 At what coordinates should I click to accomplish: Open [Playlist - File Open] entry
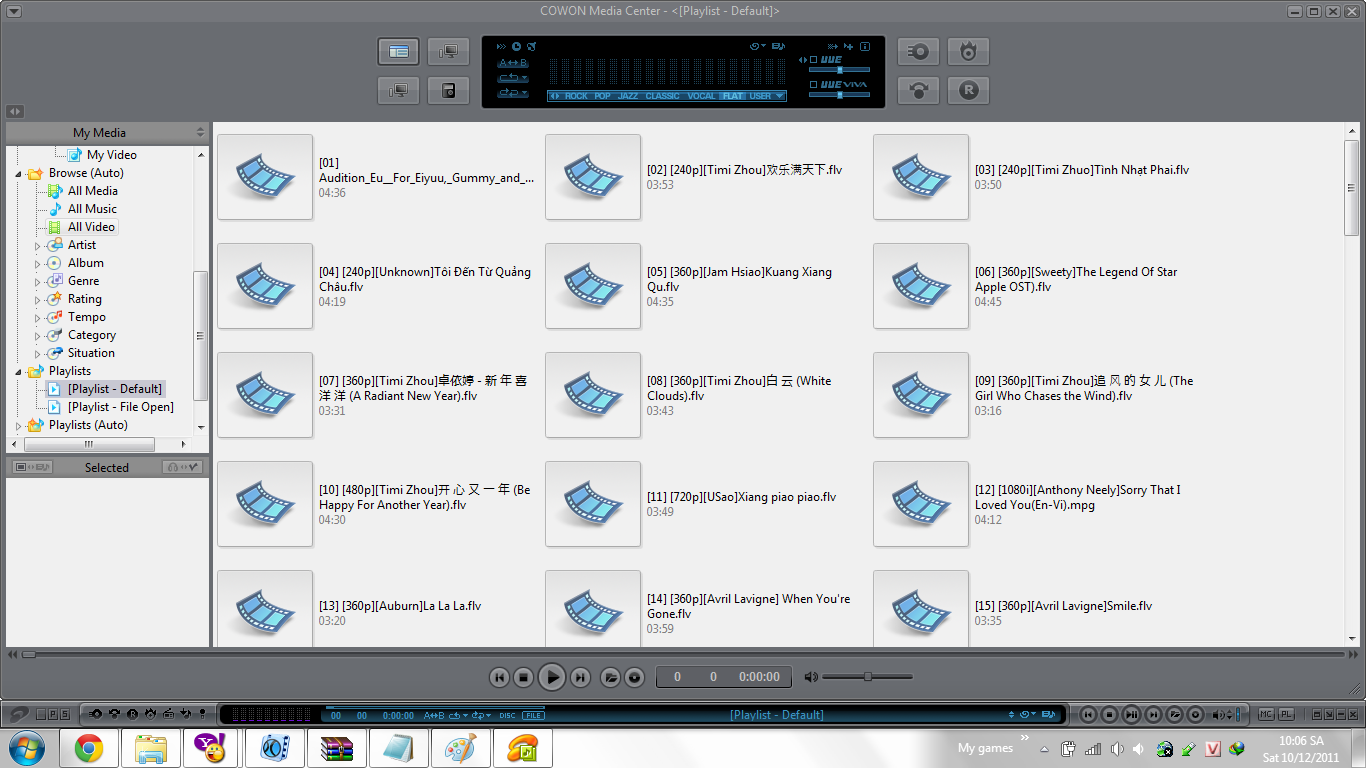point(120,407)
